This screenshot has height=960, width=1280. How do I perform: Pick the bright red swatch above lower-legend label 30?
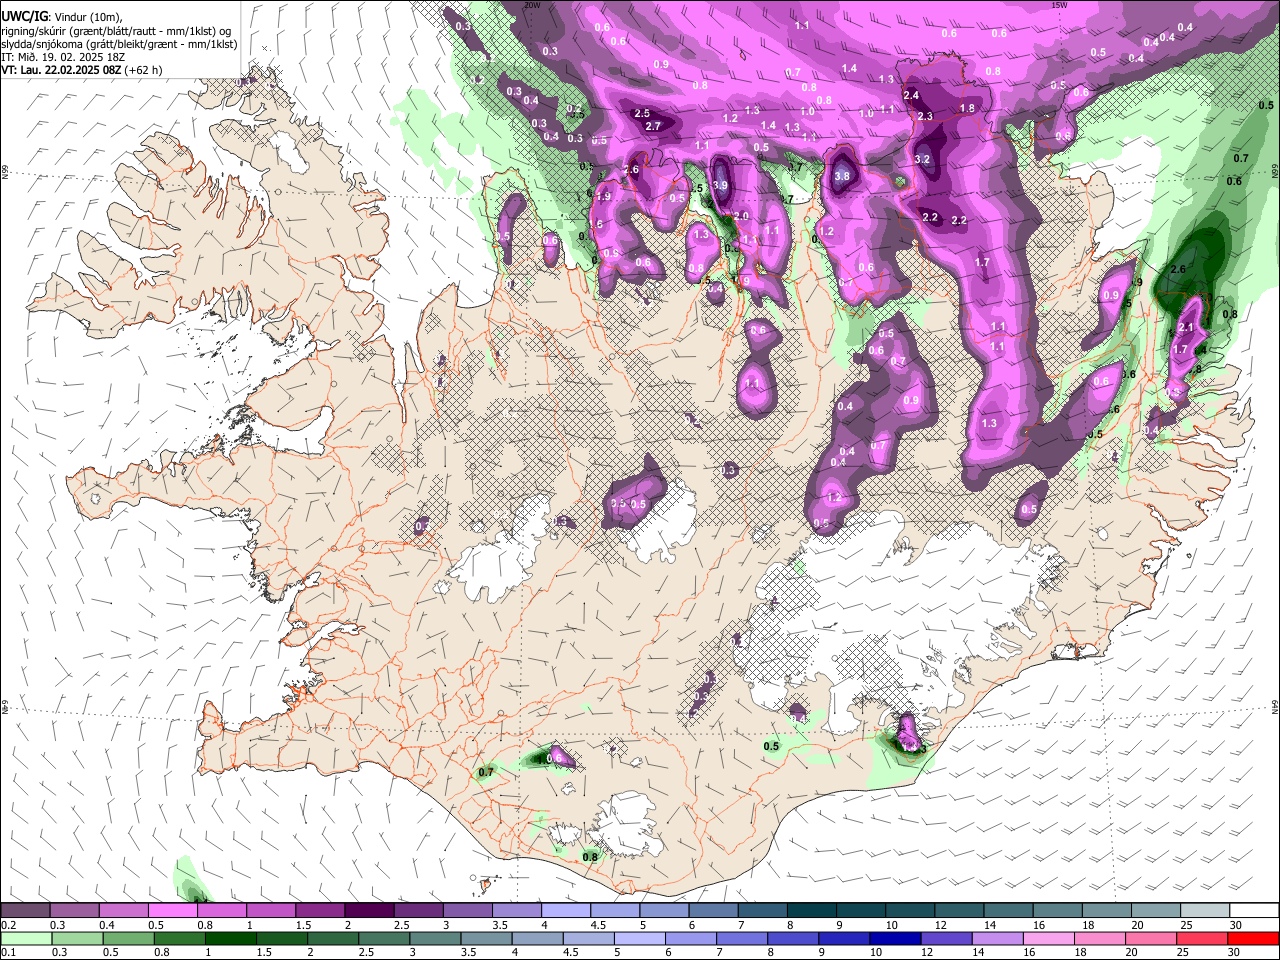[1253, 938]
